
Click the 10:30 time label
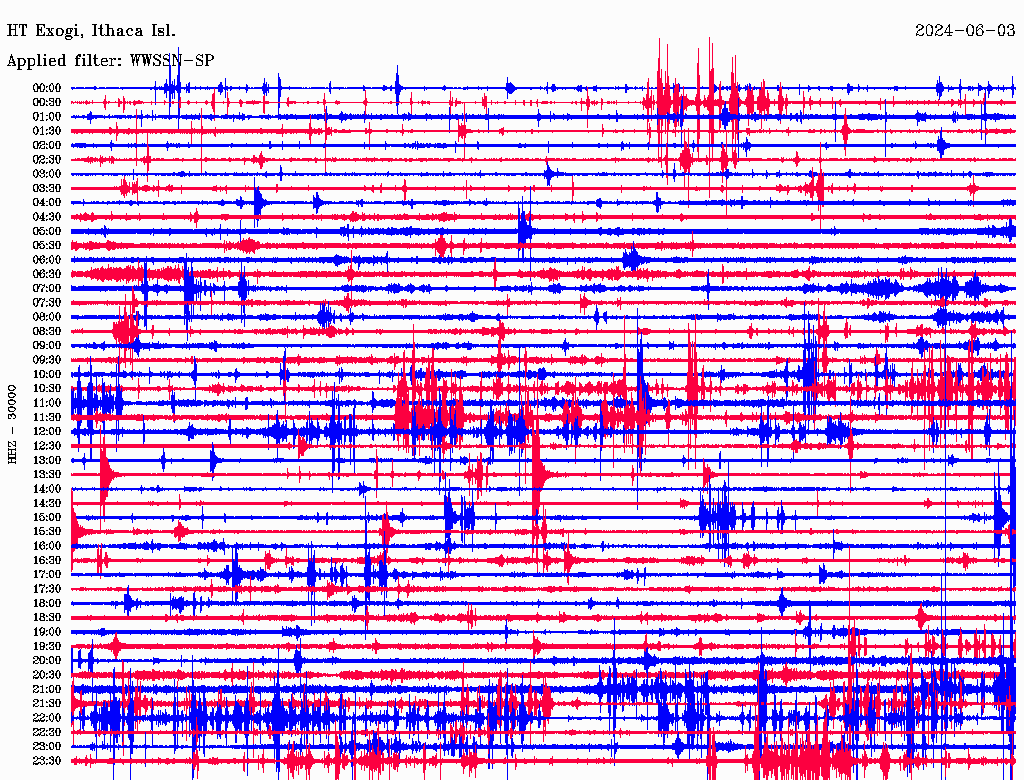tap(47, 389)
